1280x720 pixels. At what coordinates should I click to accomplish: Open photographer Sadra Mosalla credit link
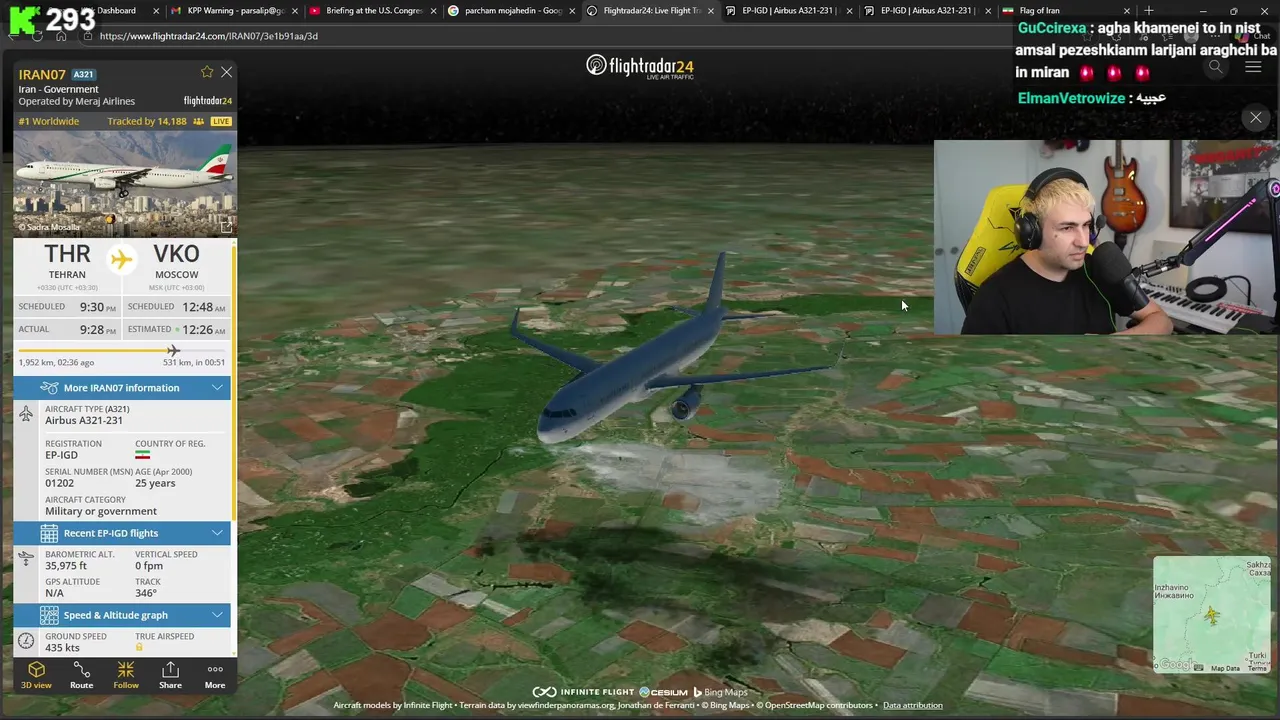(49, 228)
